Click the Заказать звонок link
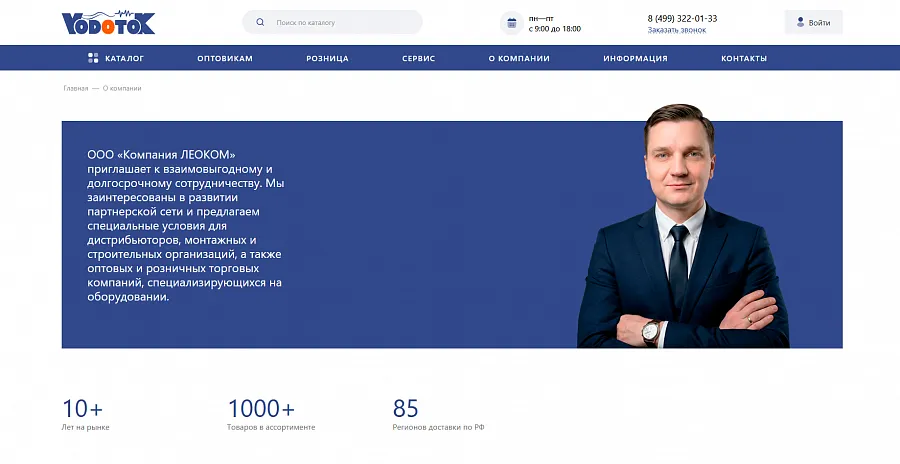This screenshot has height=464, width=900. (677, 30)
